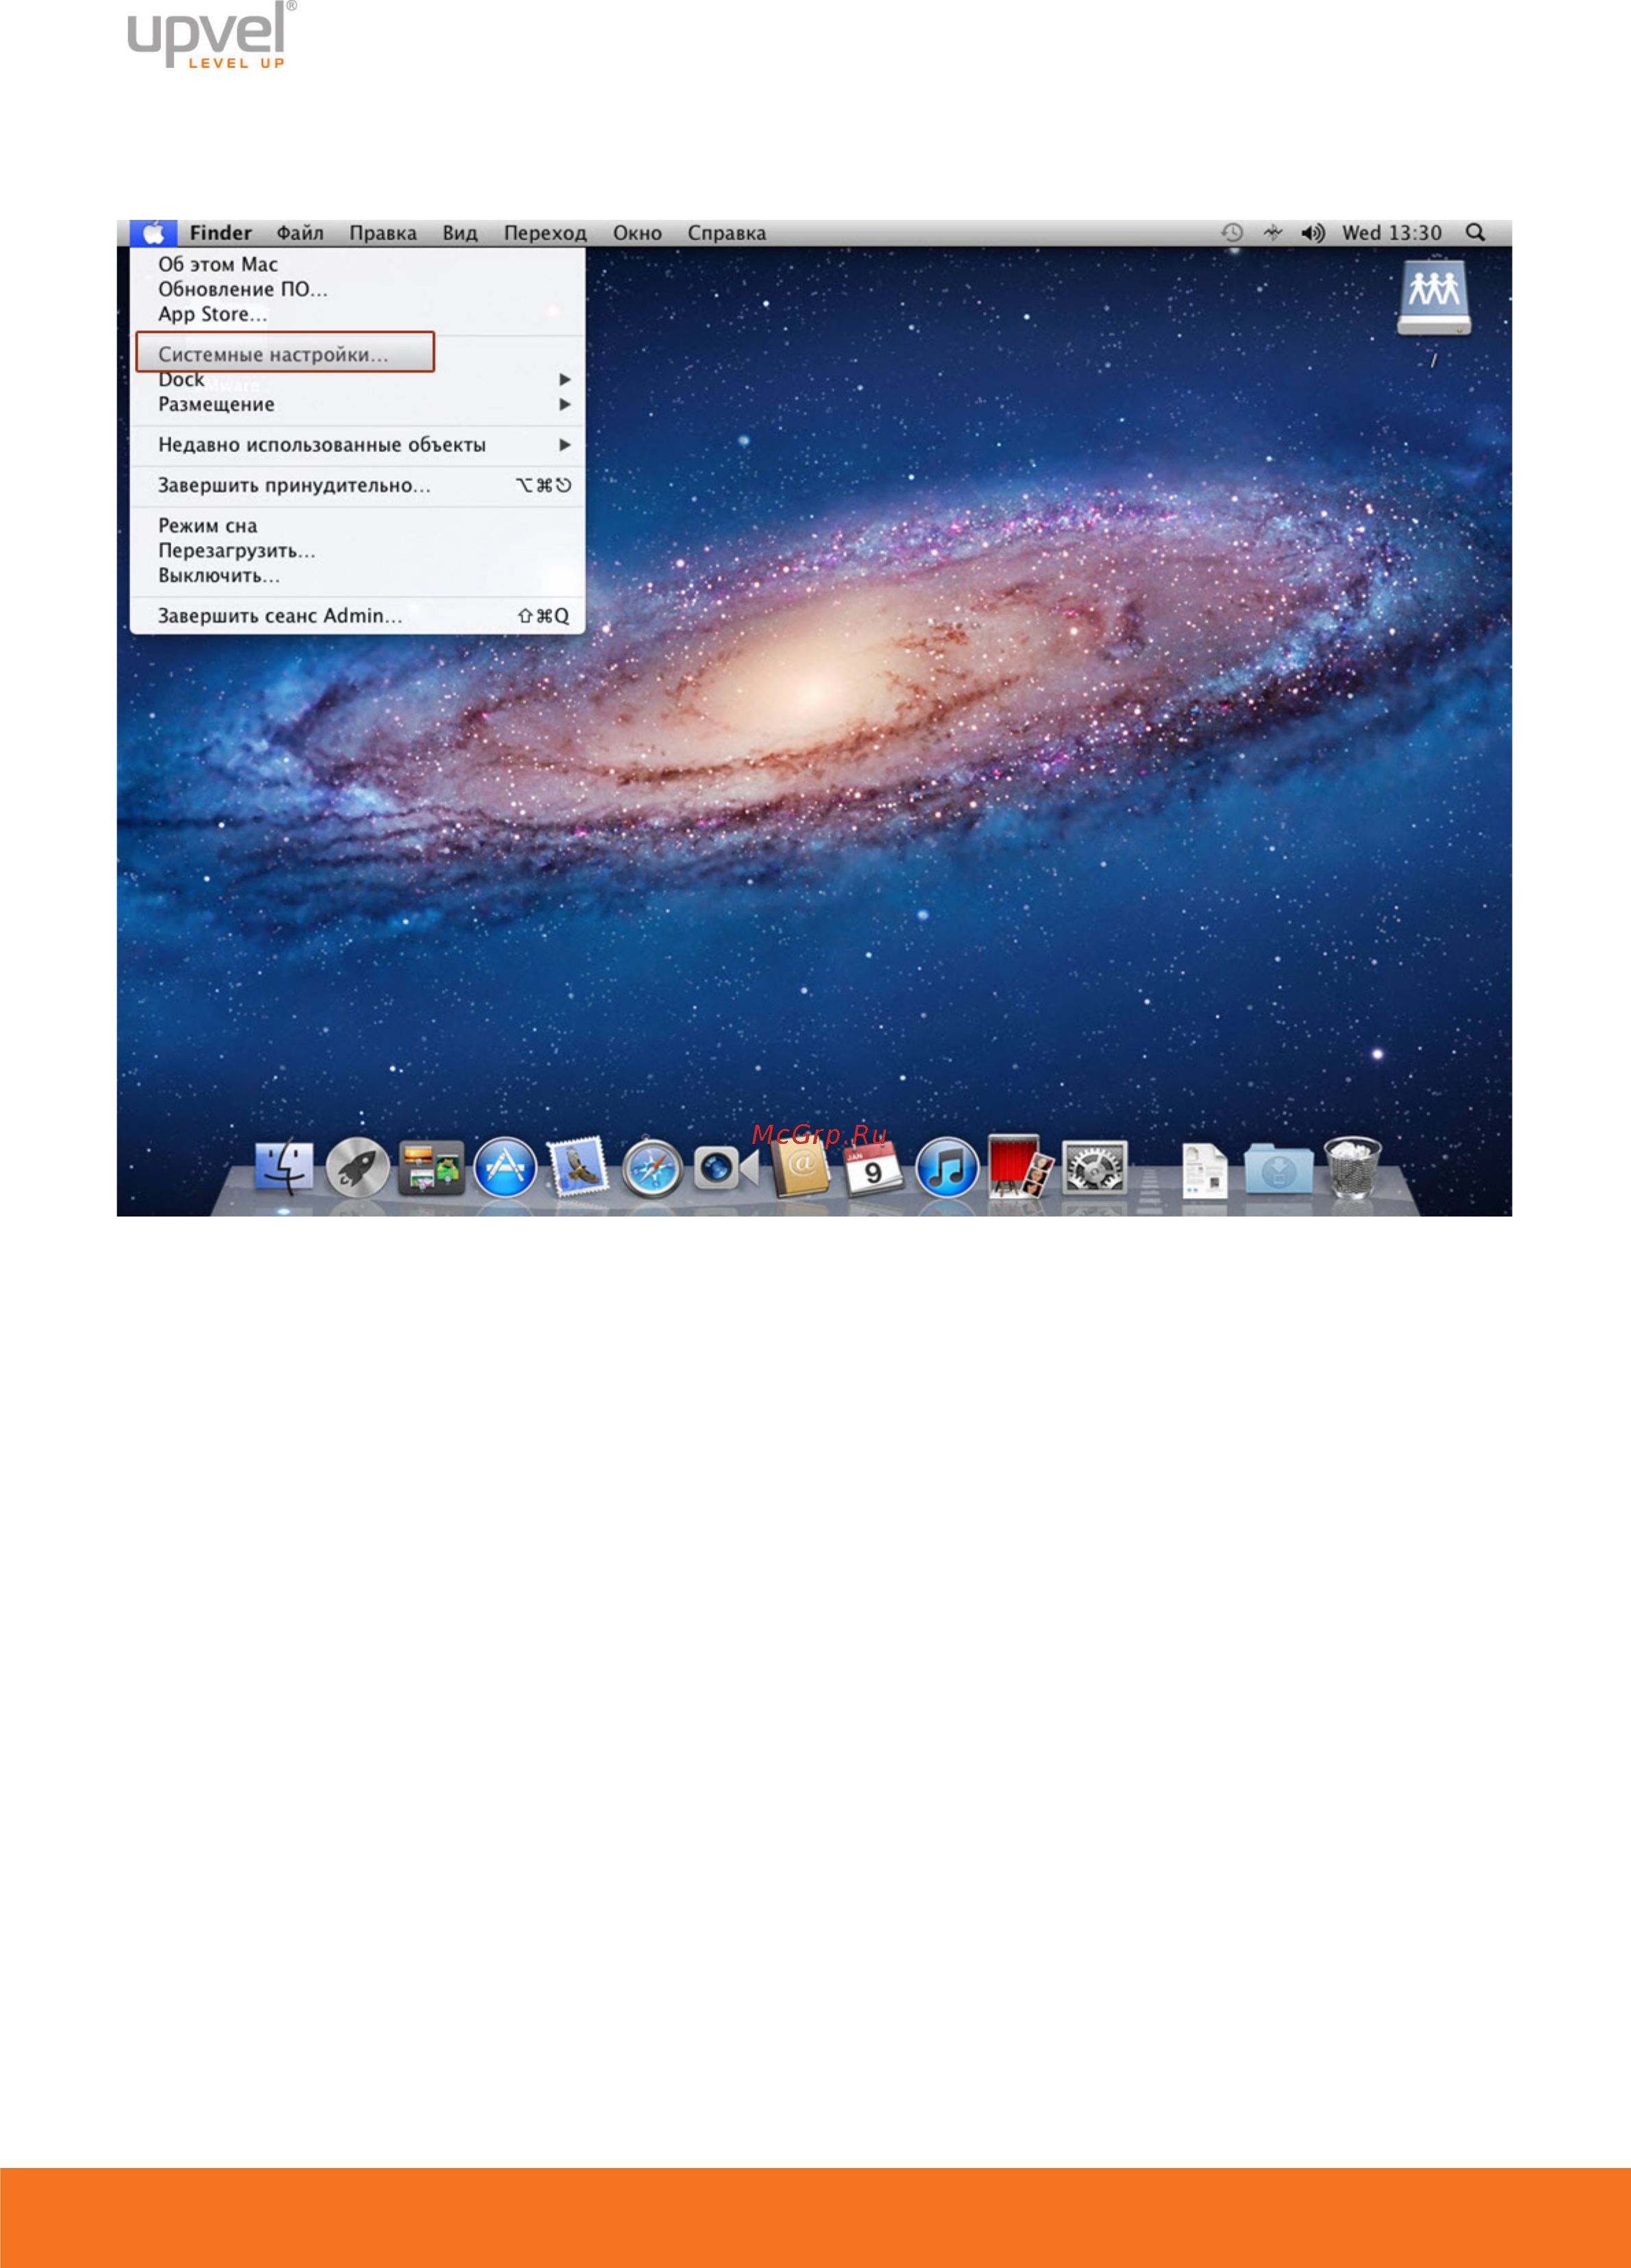The width and height of the screenshot is (1631, 2268).
Task: Open Spotlight search magnifier
Action: click(1475, 233)
